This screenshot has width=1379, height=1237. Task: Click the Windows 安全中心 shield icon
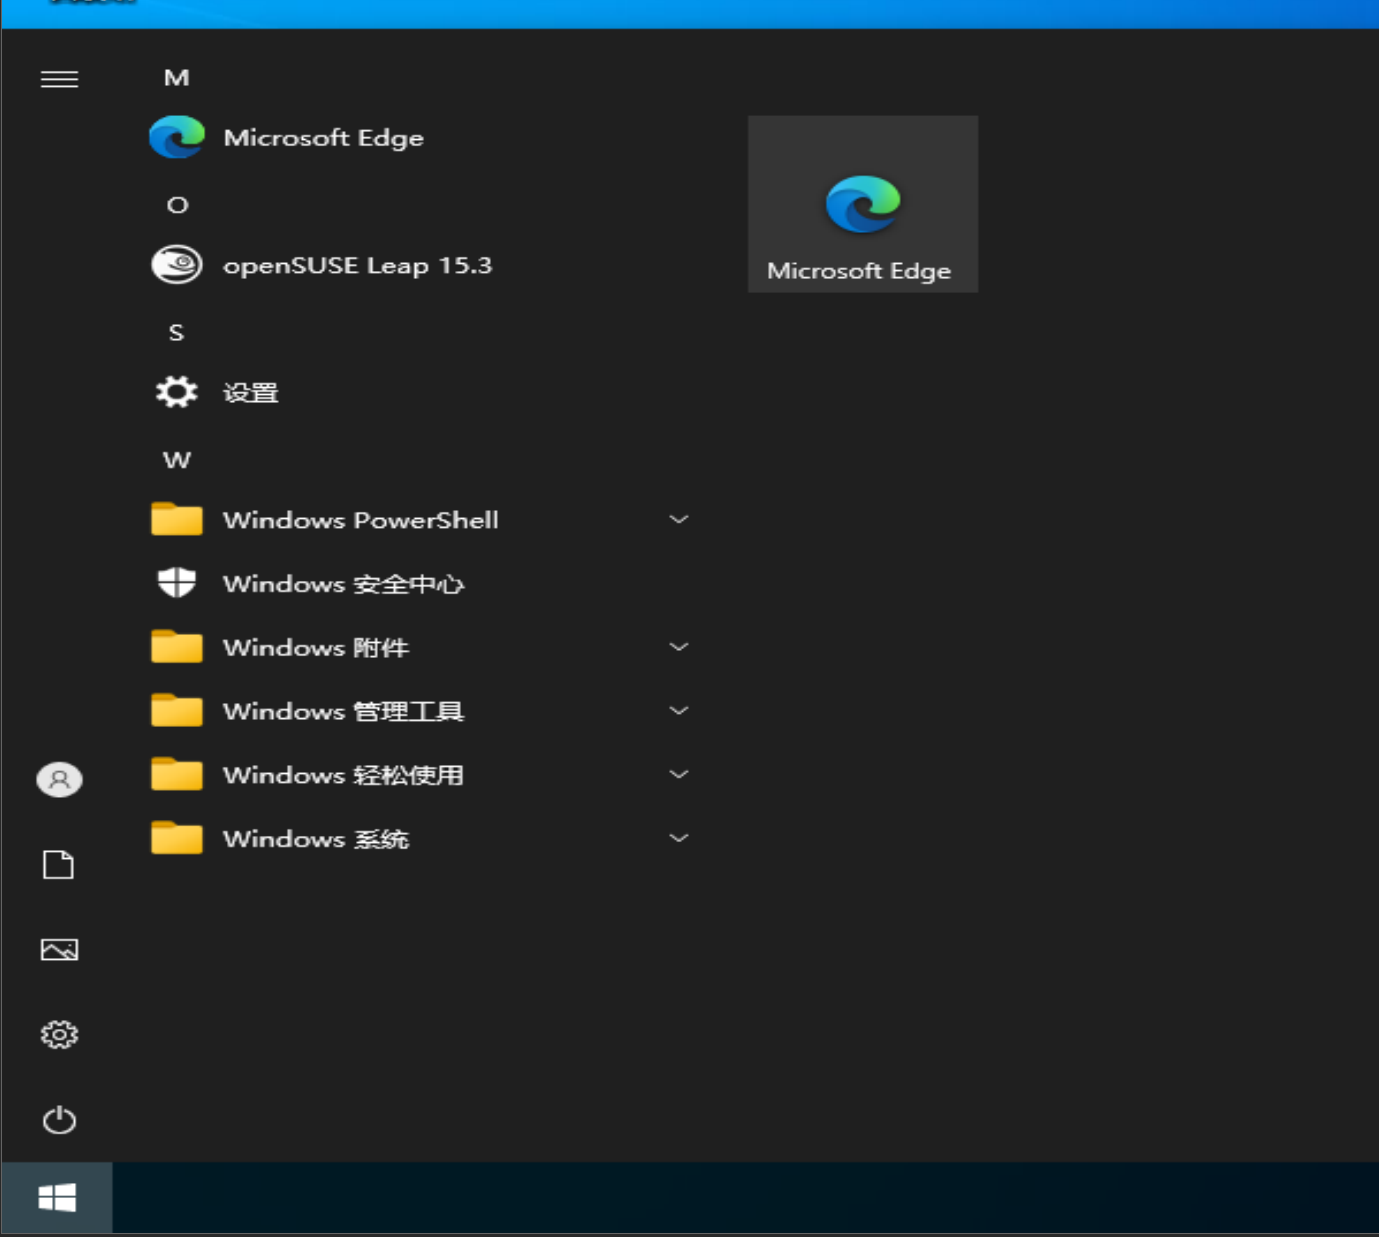(177, 583)
